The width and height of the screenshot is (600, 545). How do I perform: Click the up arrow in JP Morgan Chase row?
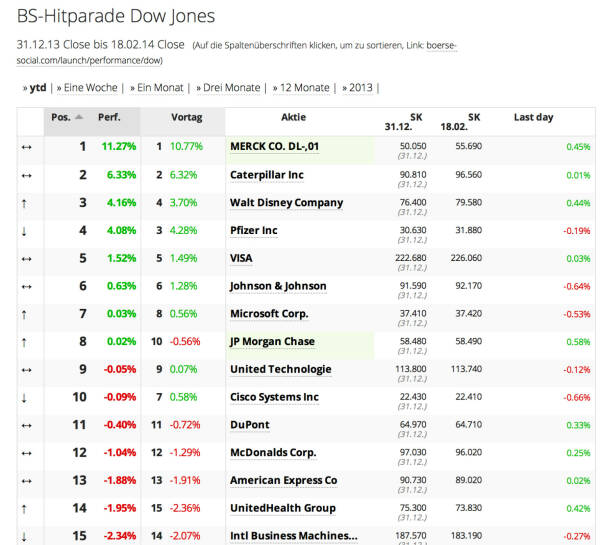click(25, 342)
